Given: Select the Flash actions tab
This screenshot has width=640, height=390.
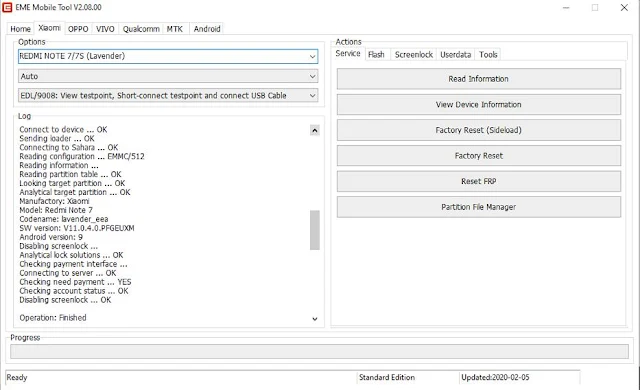Looking at the screenshot, I should point(376,55).
